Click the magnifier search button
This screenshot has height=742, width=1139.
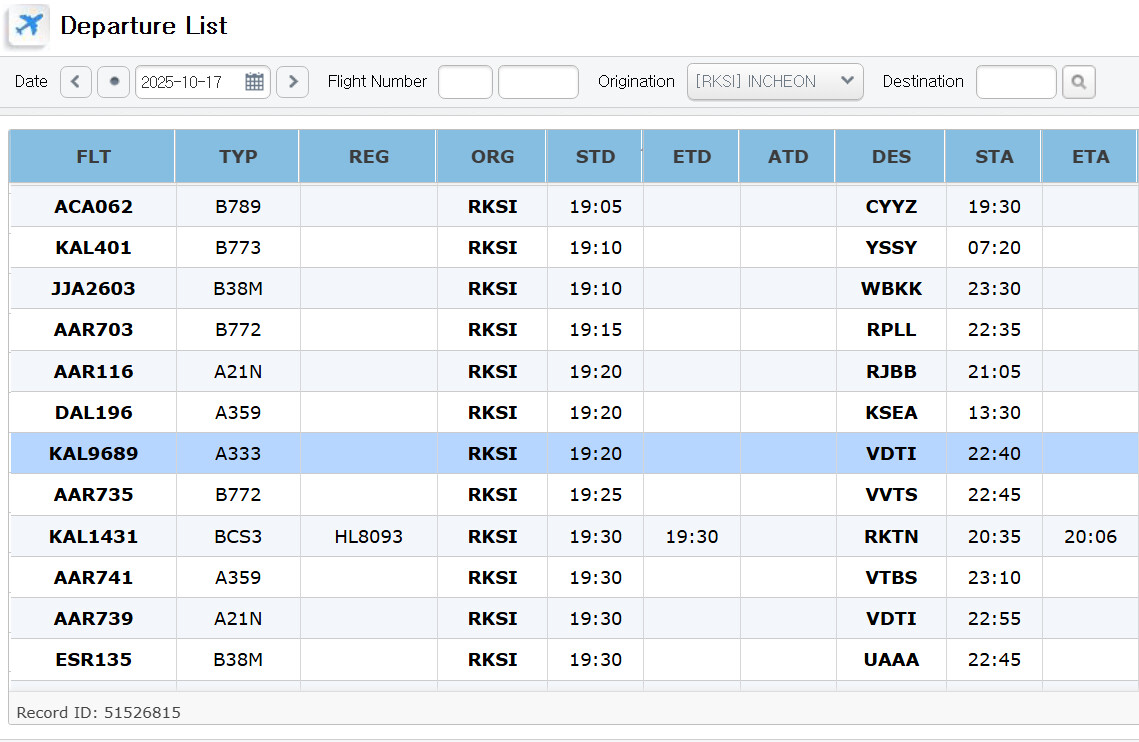point(1078,82)
